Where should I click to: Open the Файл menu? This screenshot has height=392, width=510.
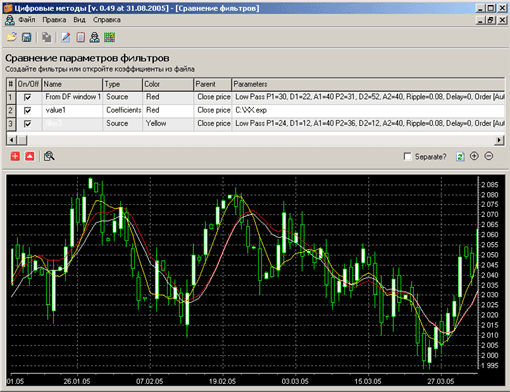[27, 20]
